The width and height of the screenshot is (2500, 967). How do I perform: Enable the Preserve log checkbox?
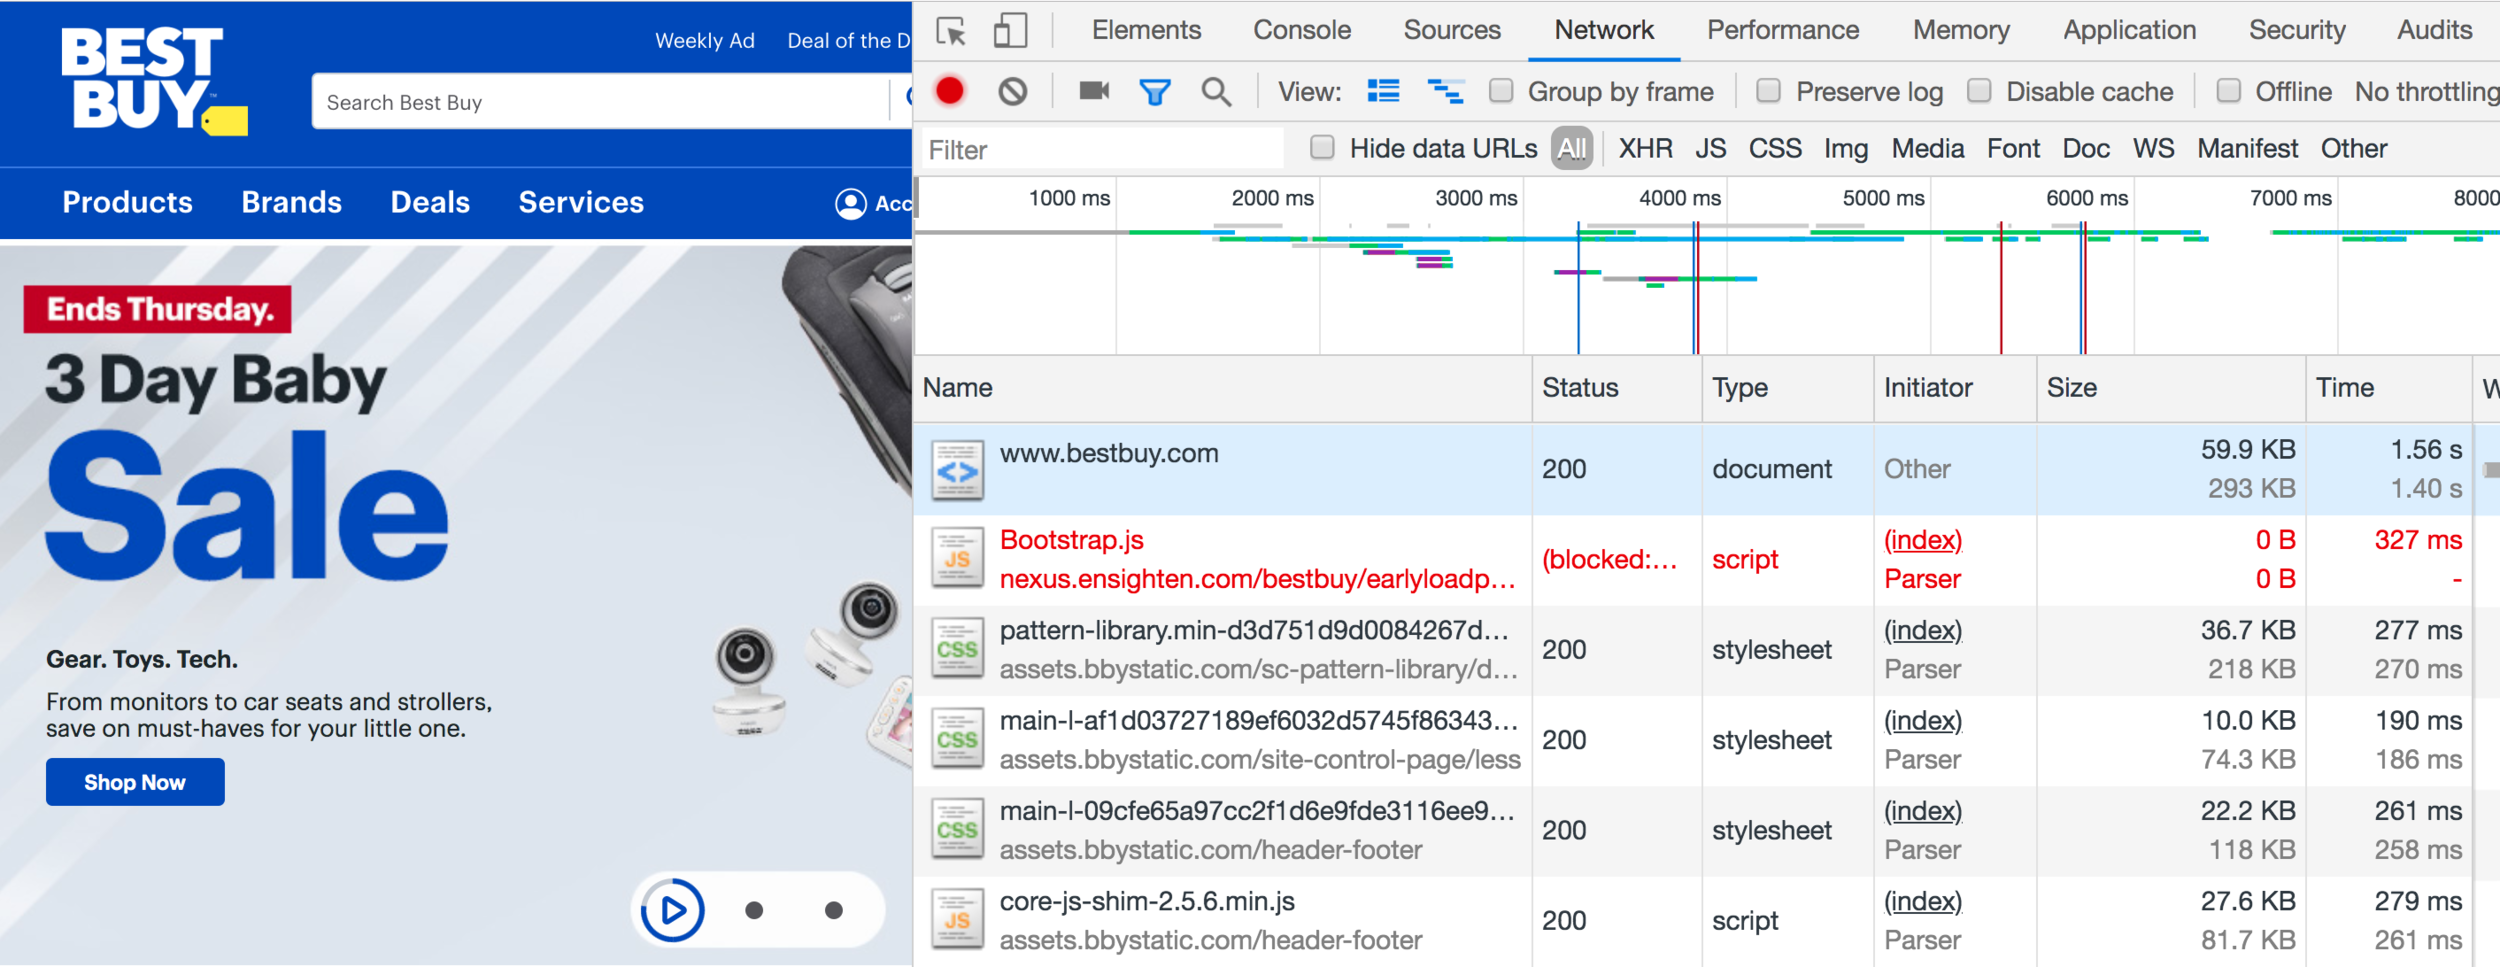coord(1768,91)
